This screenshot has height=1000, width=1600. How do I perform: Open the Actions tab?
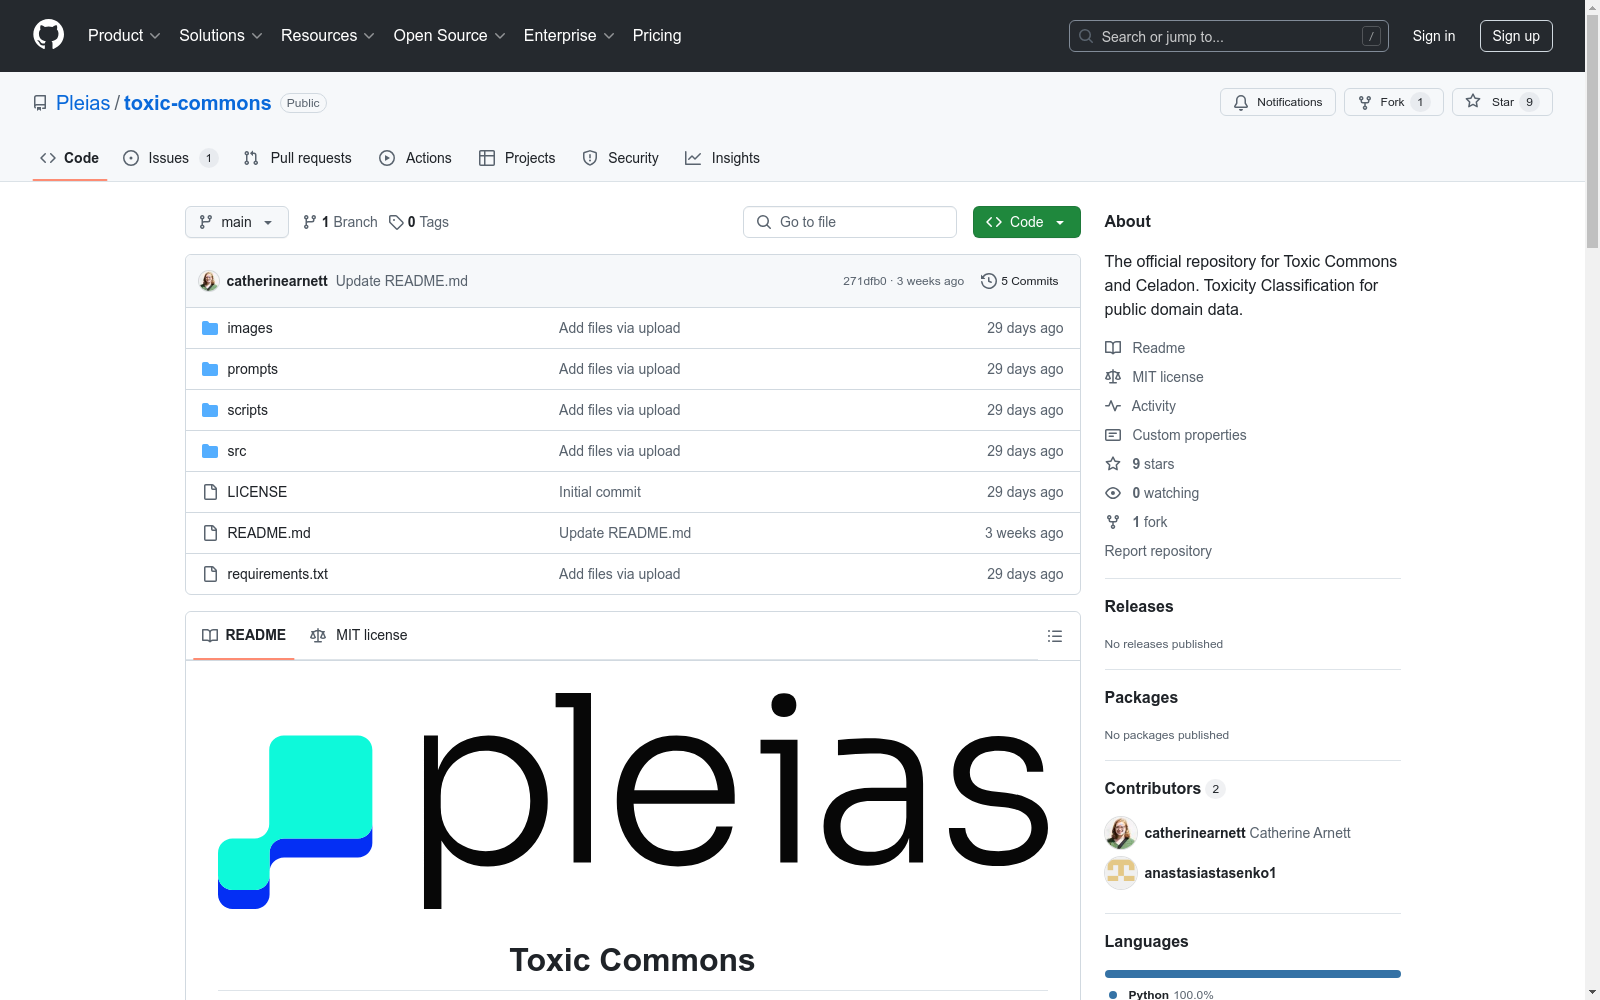416,158
